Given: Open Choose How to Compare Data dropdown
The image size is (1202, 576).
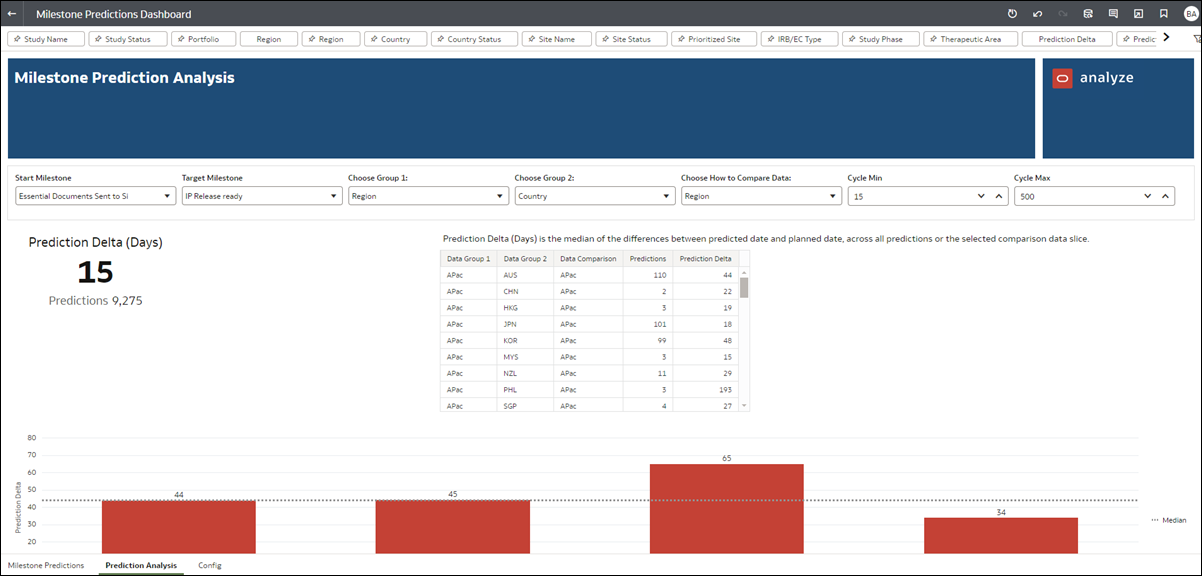Looking at the screenshot, I should tap(761, 196).
